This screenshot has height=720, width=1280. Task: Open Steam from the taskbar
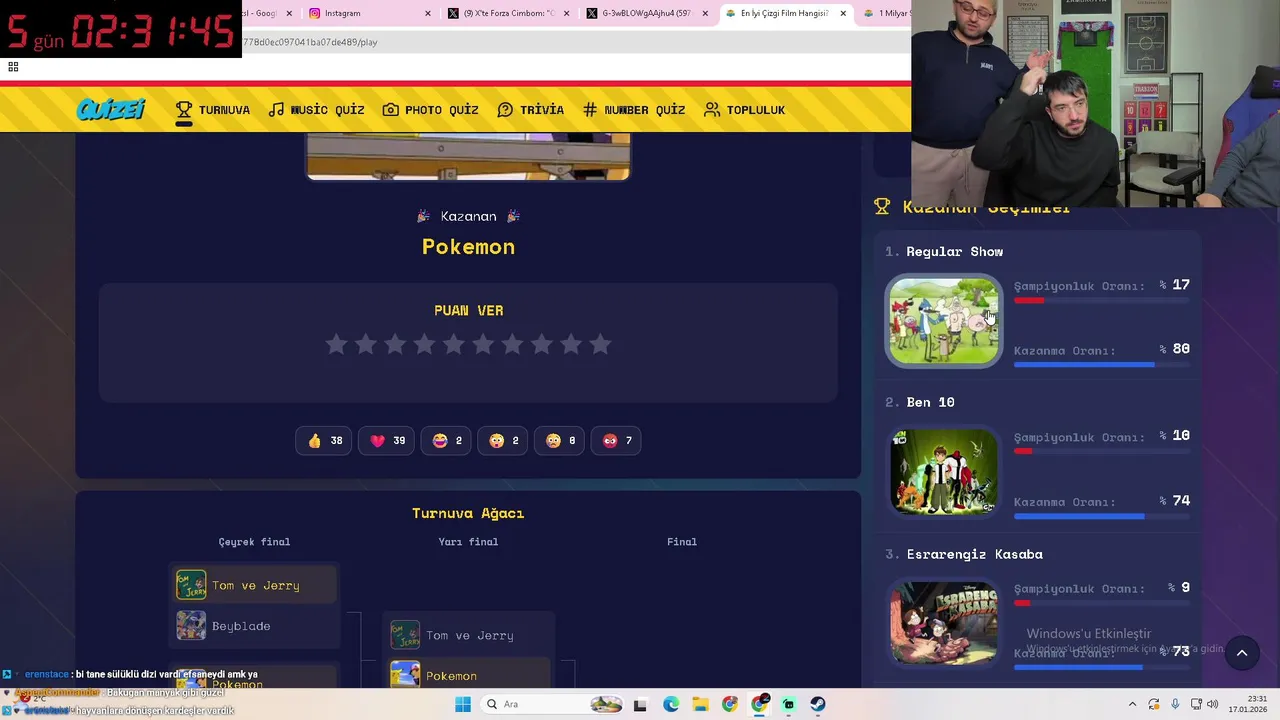point(818,704)
